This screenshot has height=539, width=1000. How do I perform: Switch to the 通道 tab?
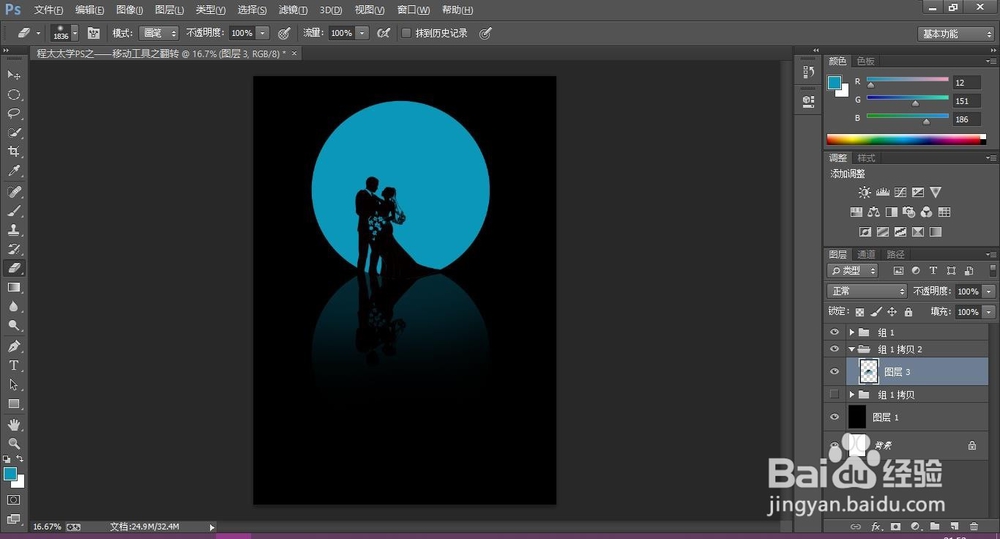point(866,255)
